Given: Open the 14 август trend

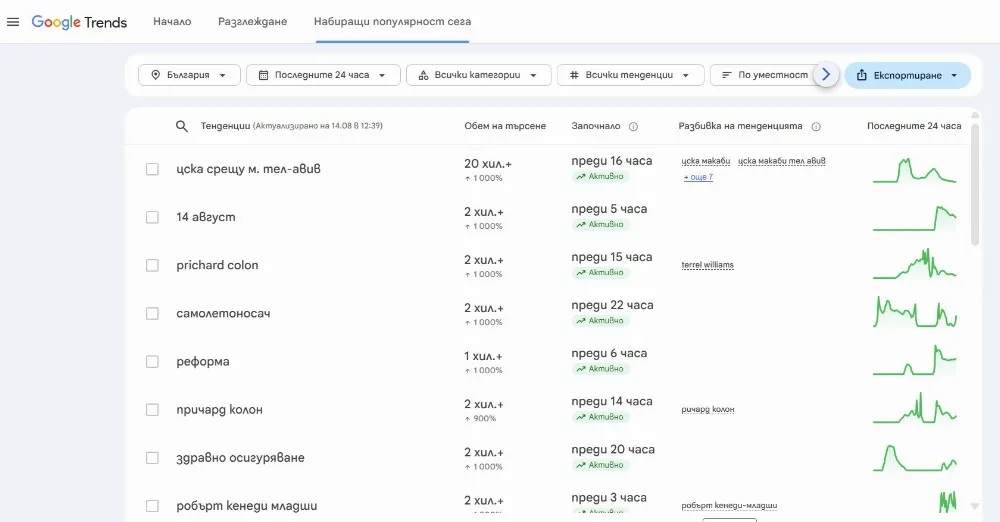Looking at the screenshot, I should [205, 217].
